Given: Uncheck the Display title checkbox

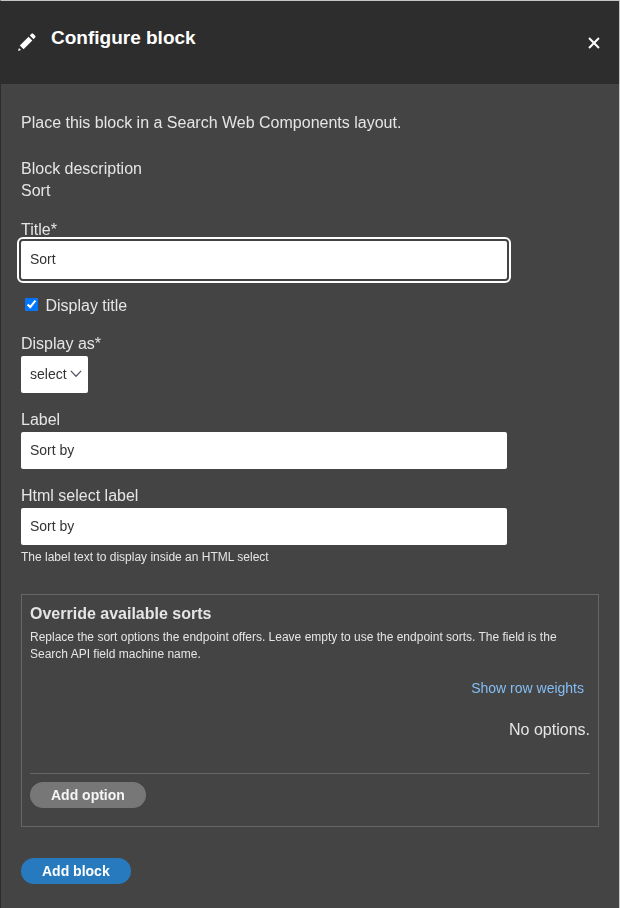Looking at the screenshot, I should click(x=32, y=305).
